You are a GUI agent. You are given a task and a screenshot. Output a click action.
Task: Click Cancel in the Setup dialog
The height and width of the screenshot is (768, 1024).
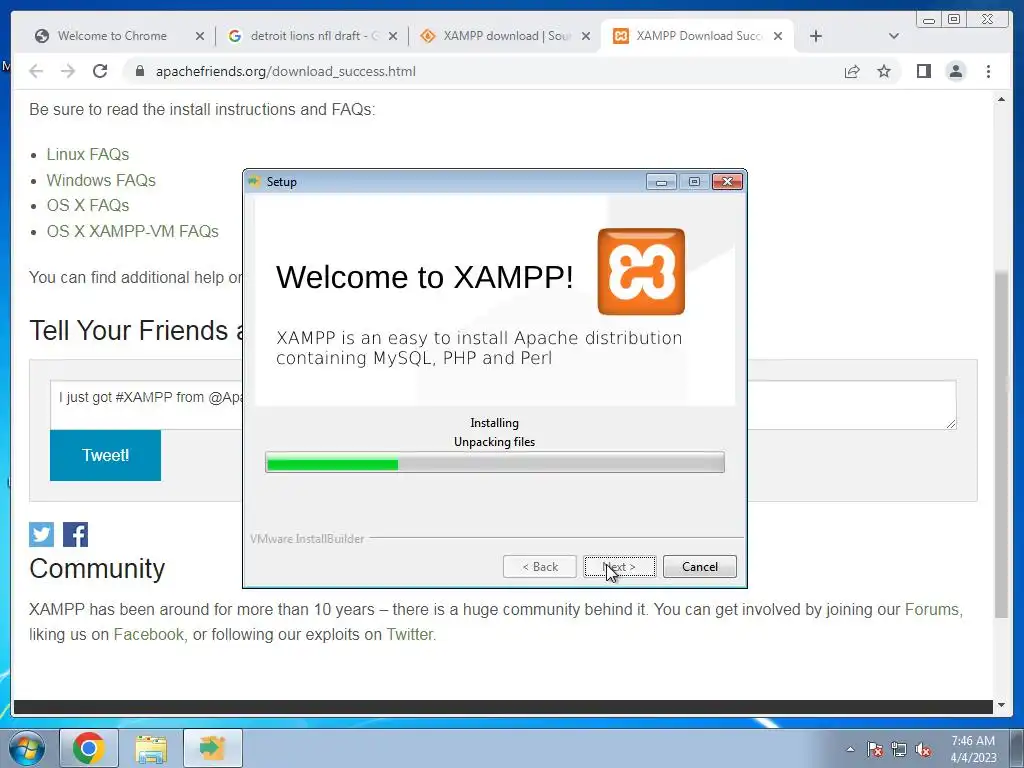point(699,567)
